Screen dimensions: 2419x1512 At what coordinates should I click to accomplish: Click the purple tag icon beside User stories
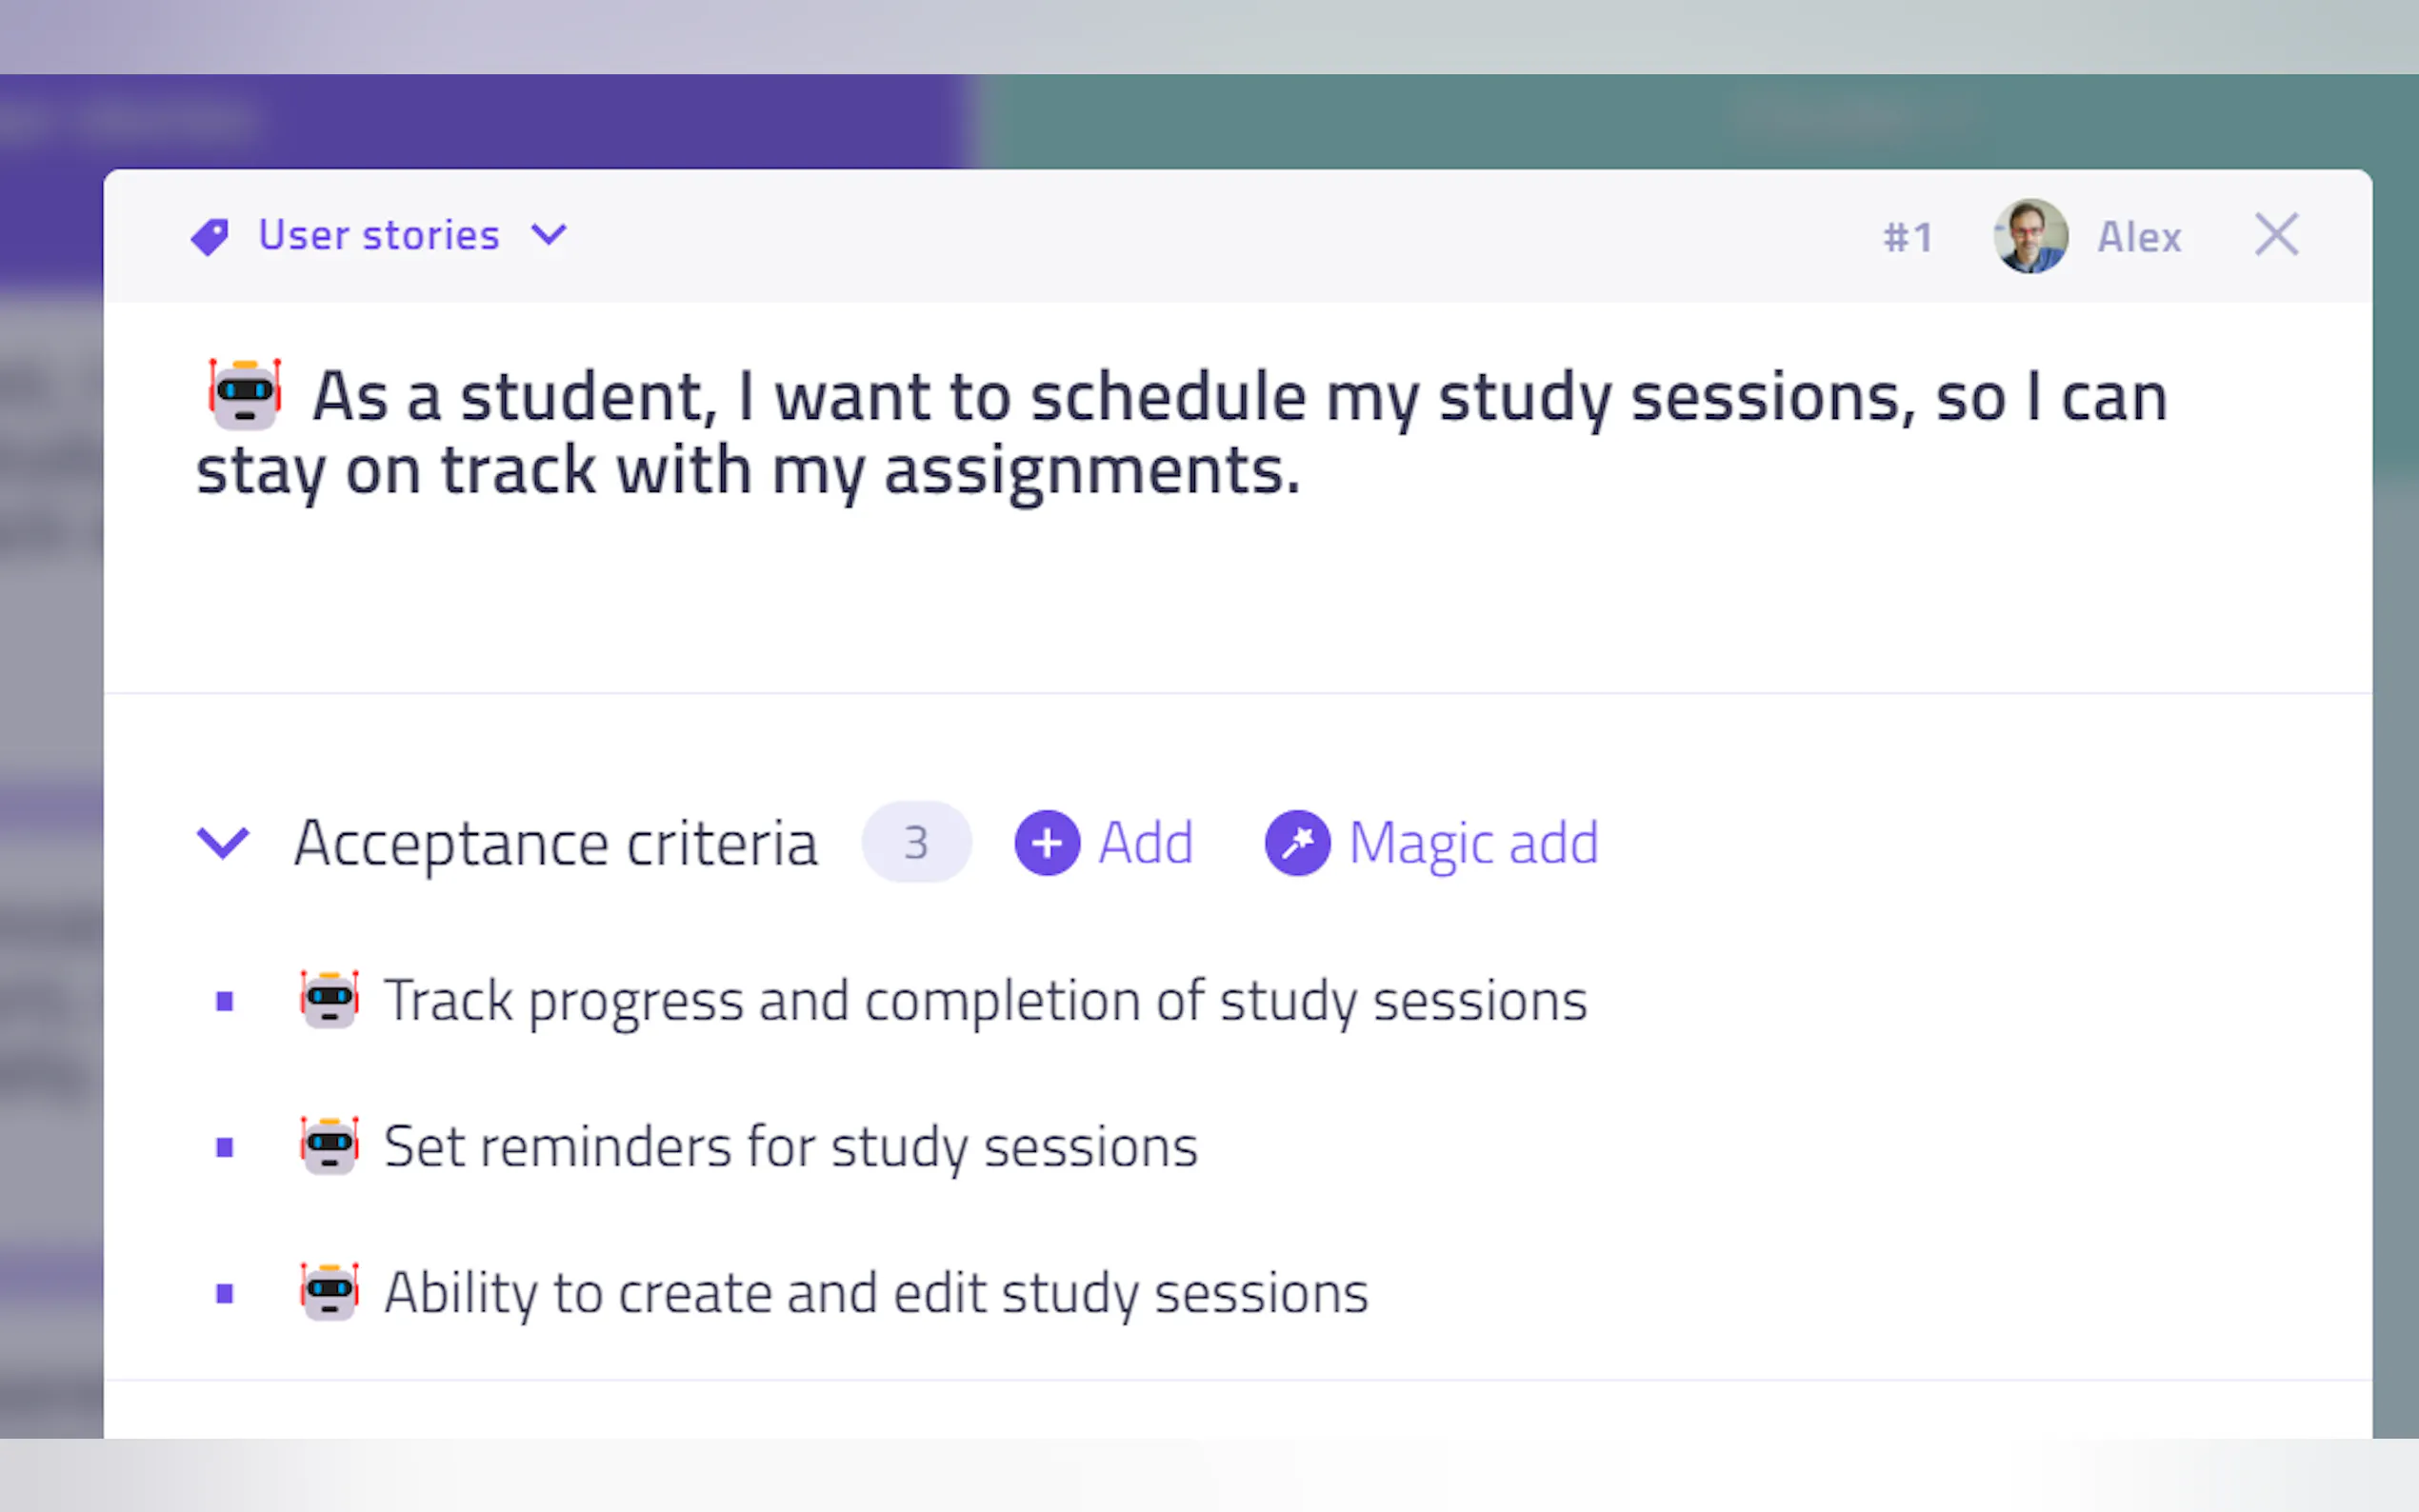tap(210, 237)
